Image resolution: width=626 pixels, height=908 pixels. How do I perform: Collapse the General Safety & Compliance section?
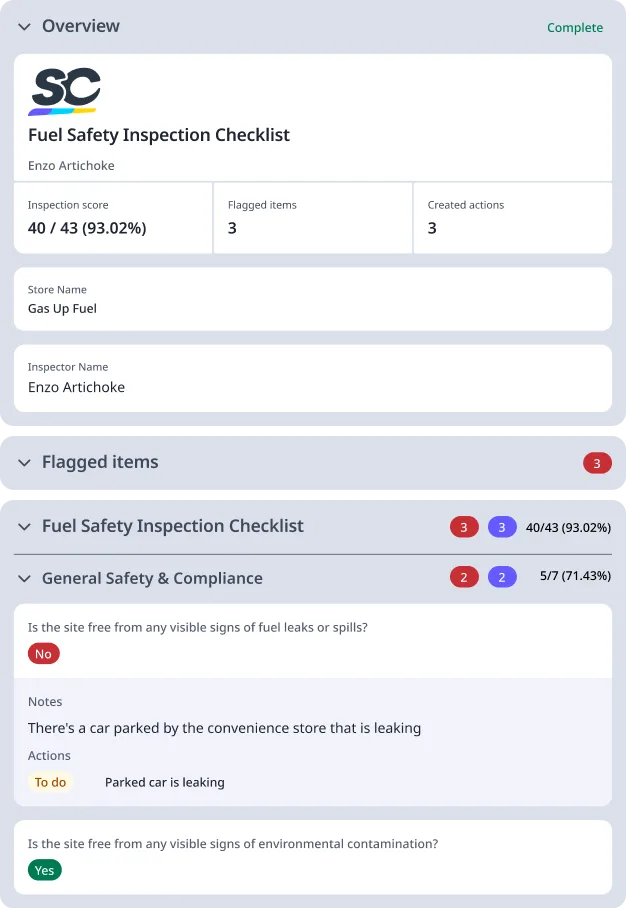click(24, 577)
